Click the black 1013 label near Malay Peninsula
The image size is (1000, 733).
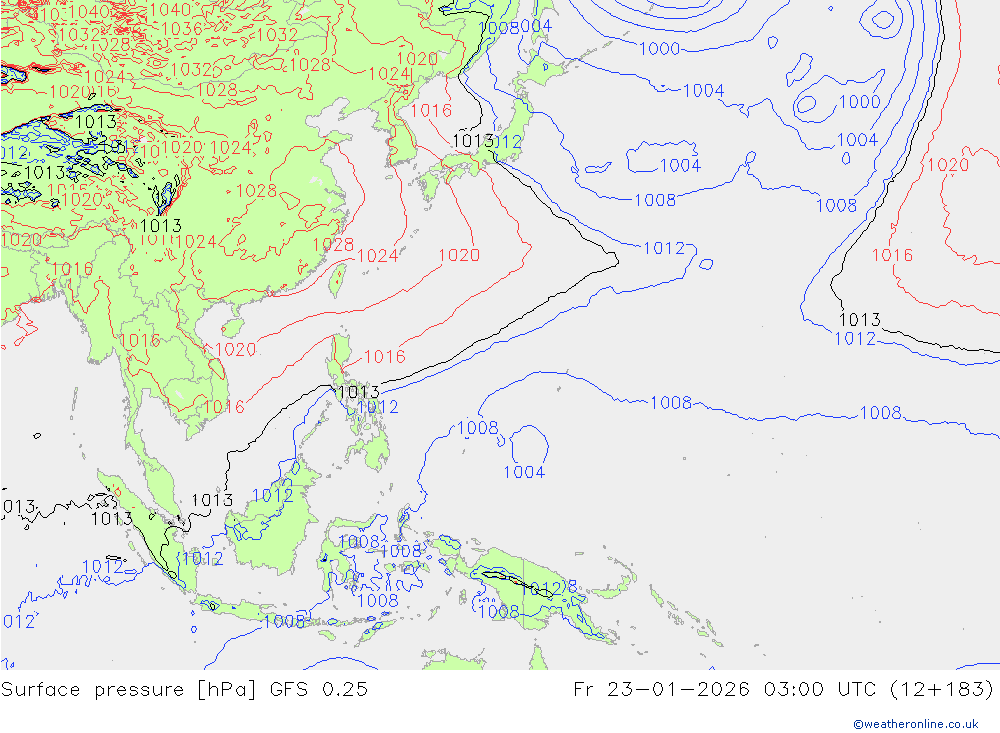(x=212, y=500)
